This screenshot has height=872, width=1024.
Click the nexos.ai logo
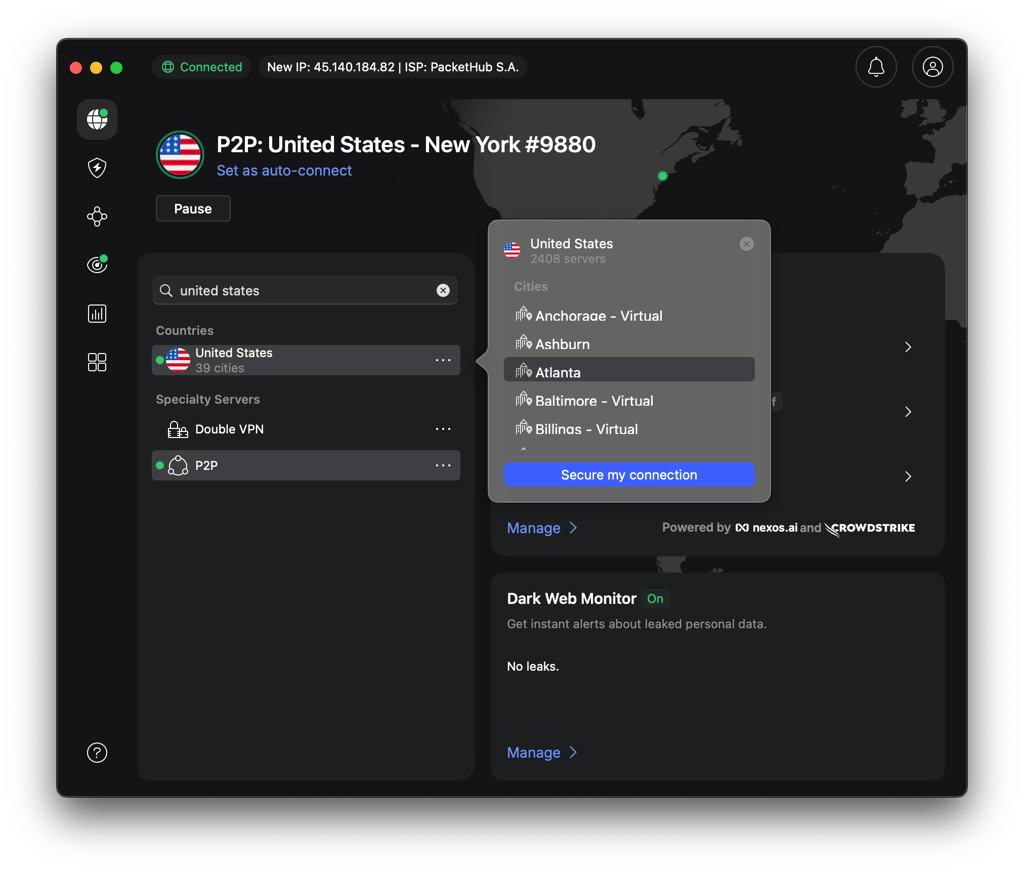point(766,528)
